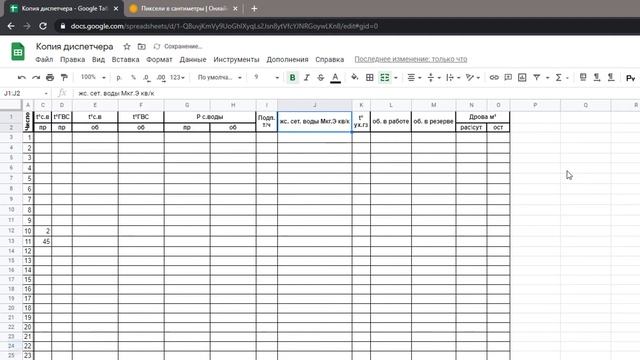Screen dimensions: 640x360
Task: Open number format 123 dropdown
Action: (177, 78)
